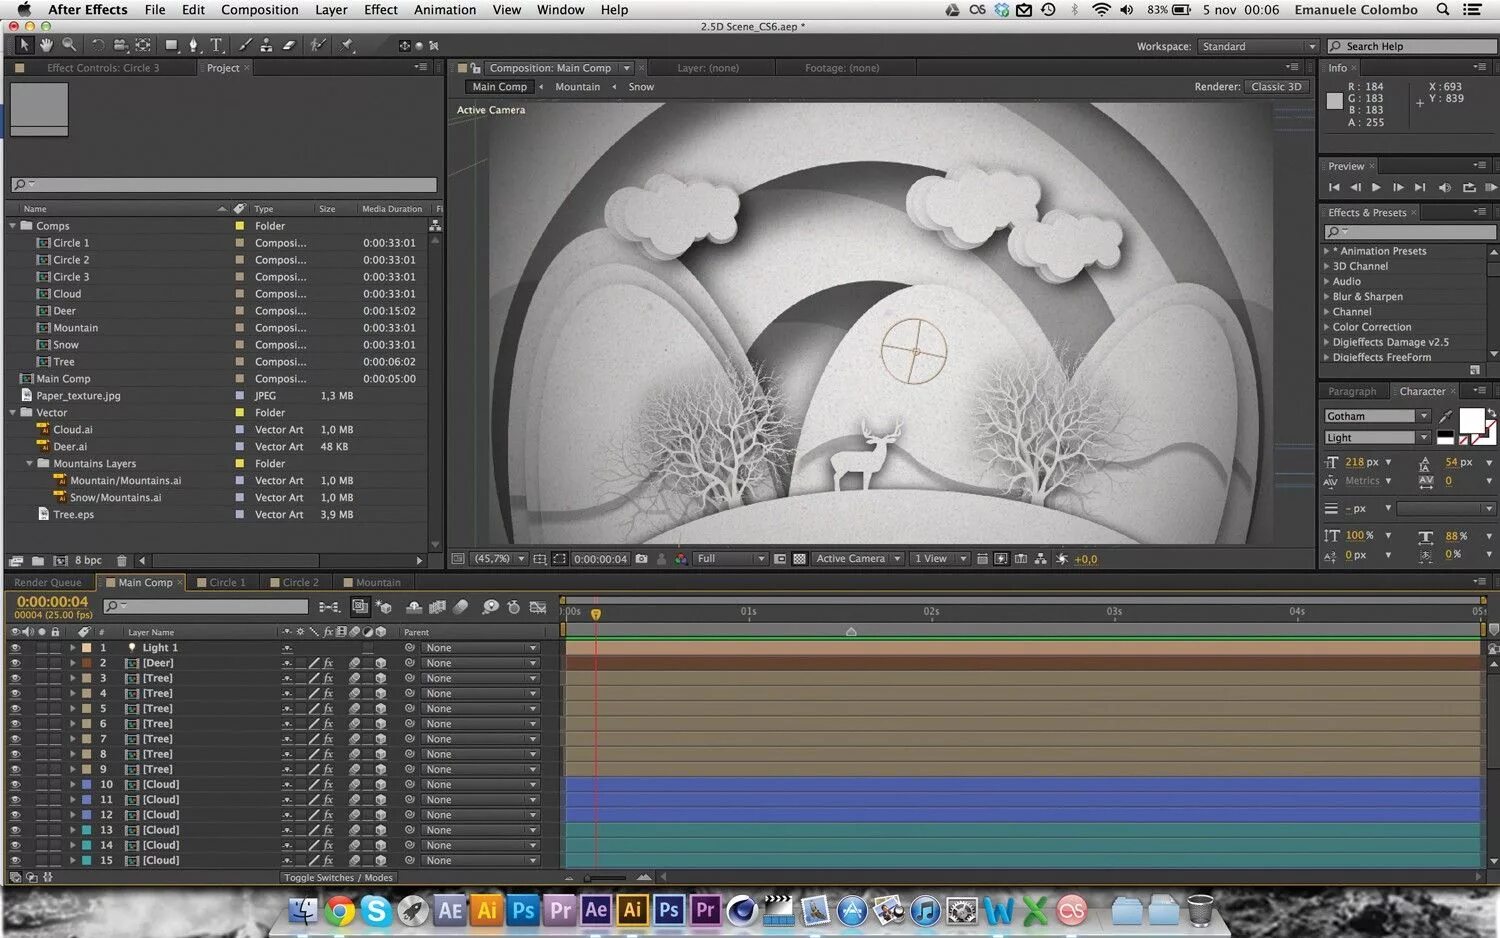Click the timeline zoom slider
The height and width of the screenshot is (938, 1500).
606,878
